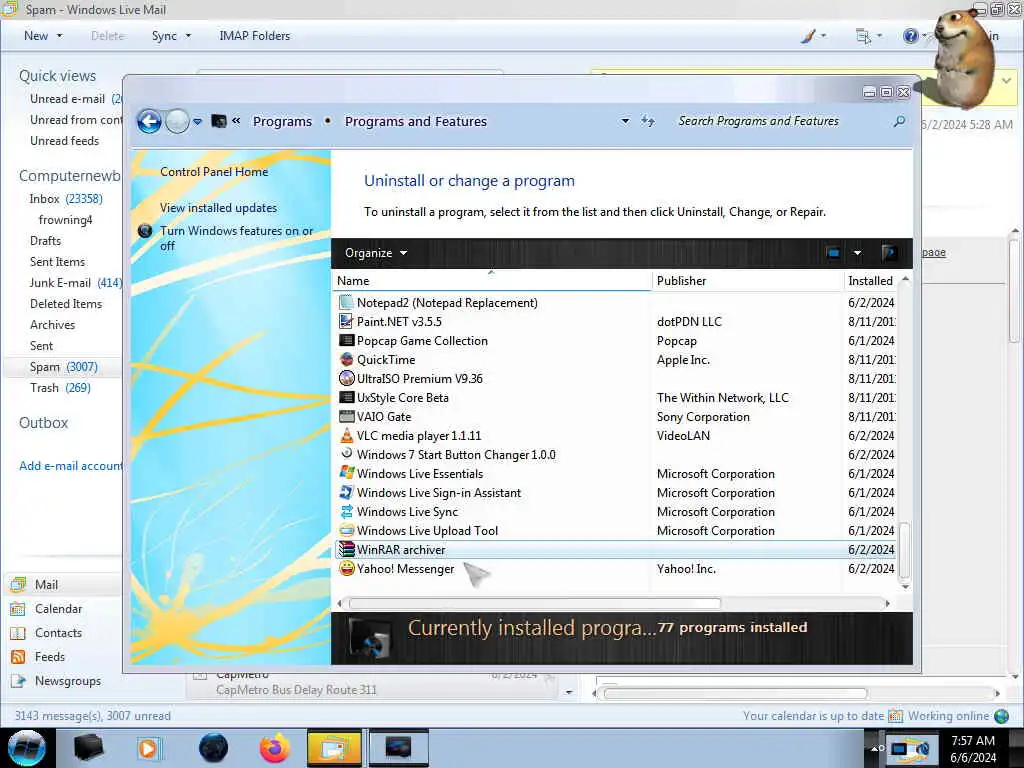This screenshot has width=1024, height=768.
Task: Select UltraISO Premium V9.36 icon
Action: point(346,378)
